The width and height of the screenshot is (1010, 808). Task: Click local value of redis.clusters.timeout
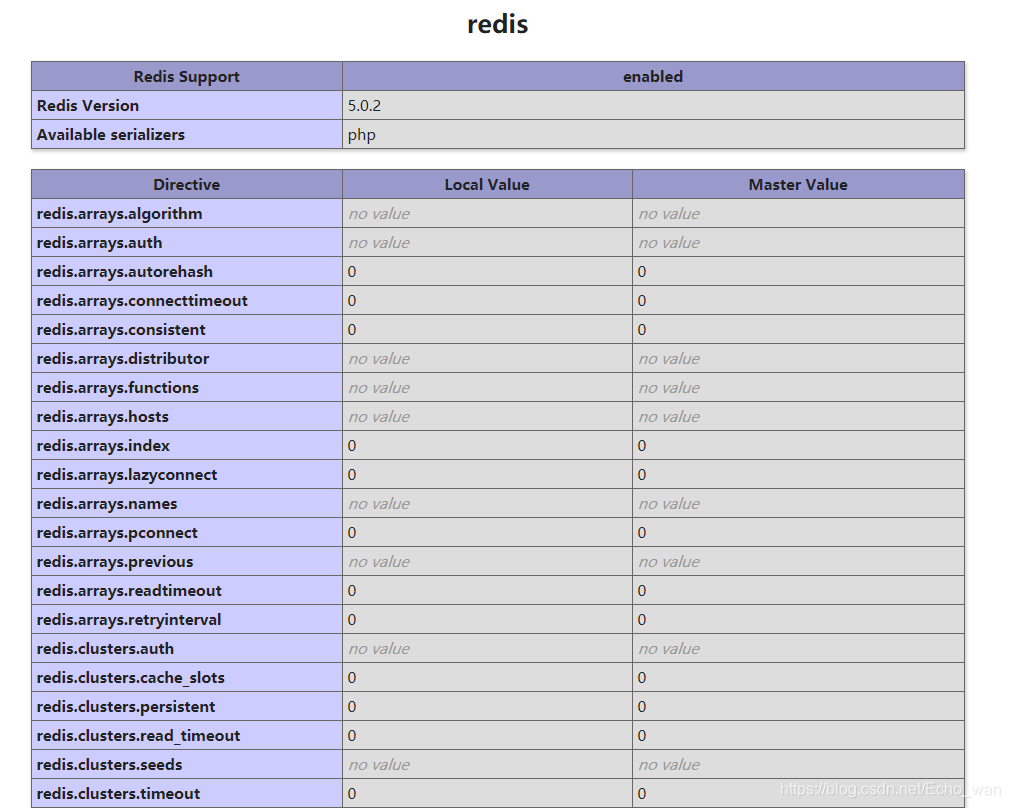pyautogui.click(x=352, y=794)
